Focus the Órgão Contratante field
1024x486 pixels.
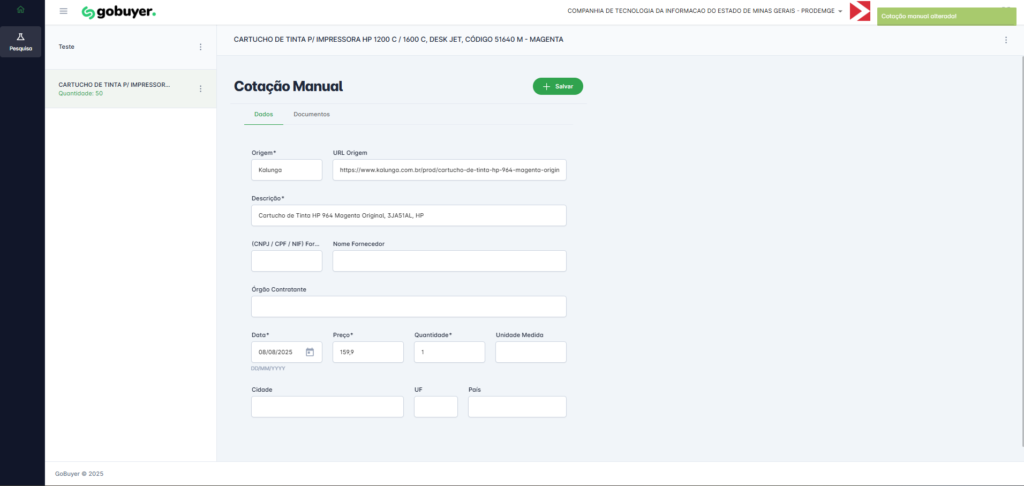(x=408, y=306)
